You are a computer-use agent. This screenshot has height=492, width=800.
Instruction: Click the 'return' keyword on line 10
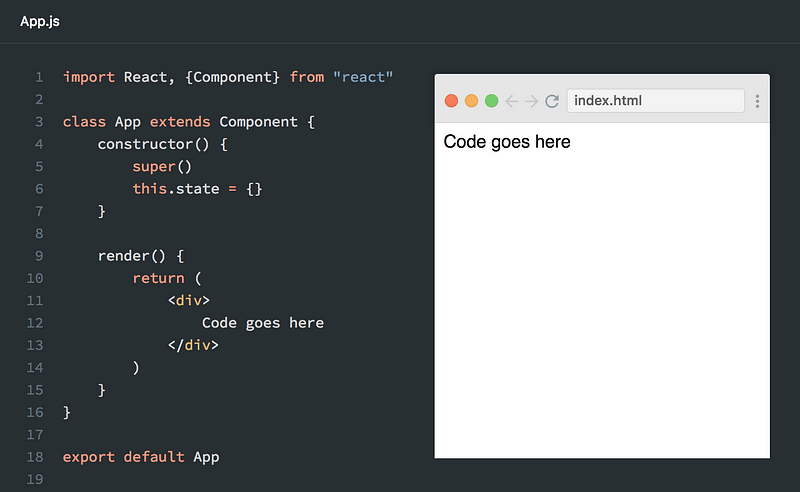[x=158, y=278]
